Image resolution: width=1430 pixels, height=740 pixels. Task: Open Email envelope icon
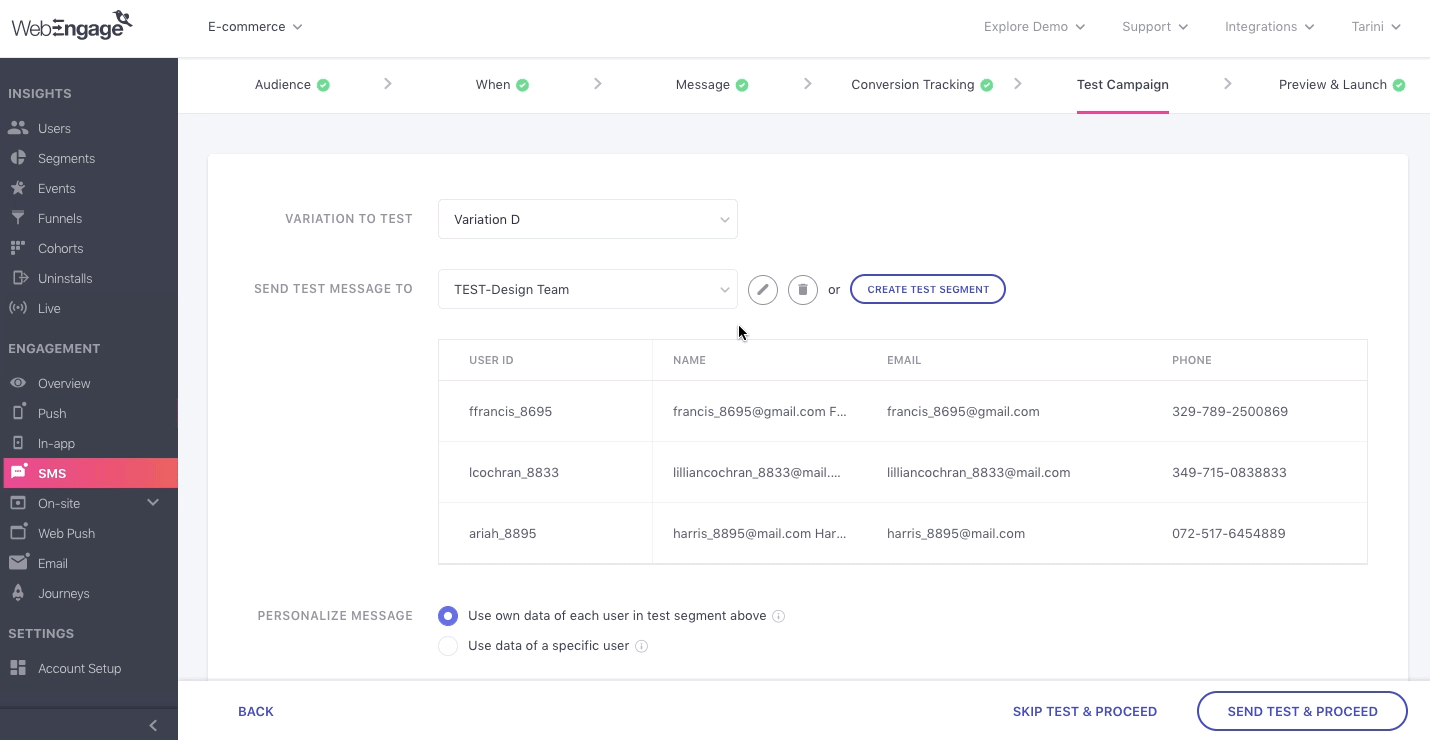click(x=18, y=563)
